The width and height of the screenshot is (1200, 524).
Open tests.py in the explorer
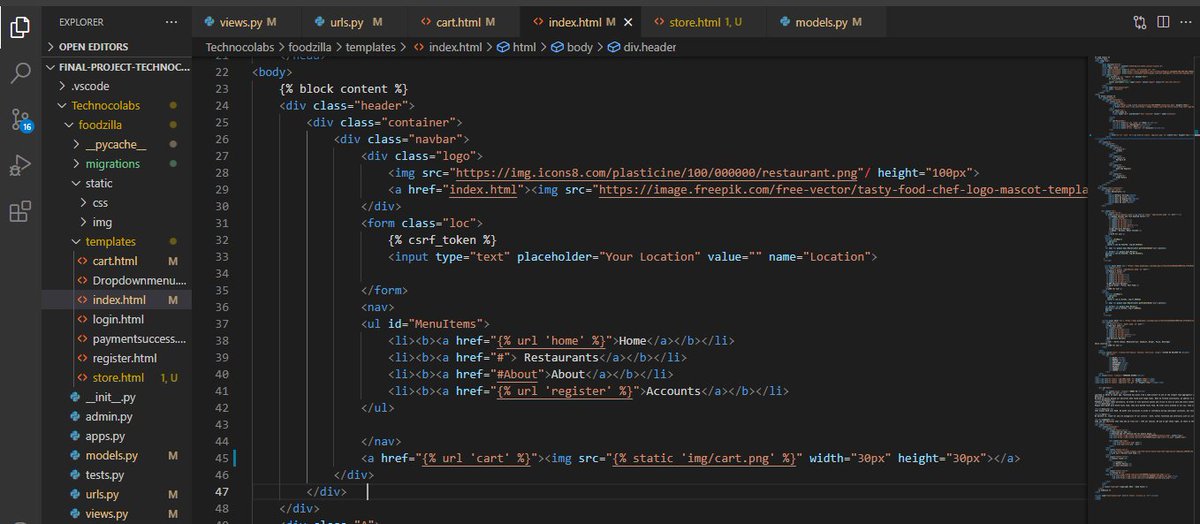coord(117,475)
